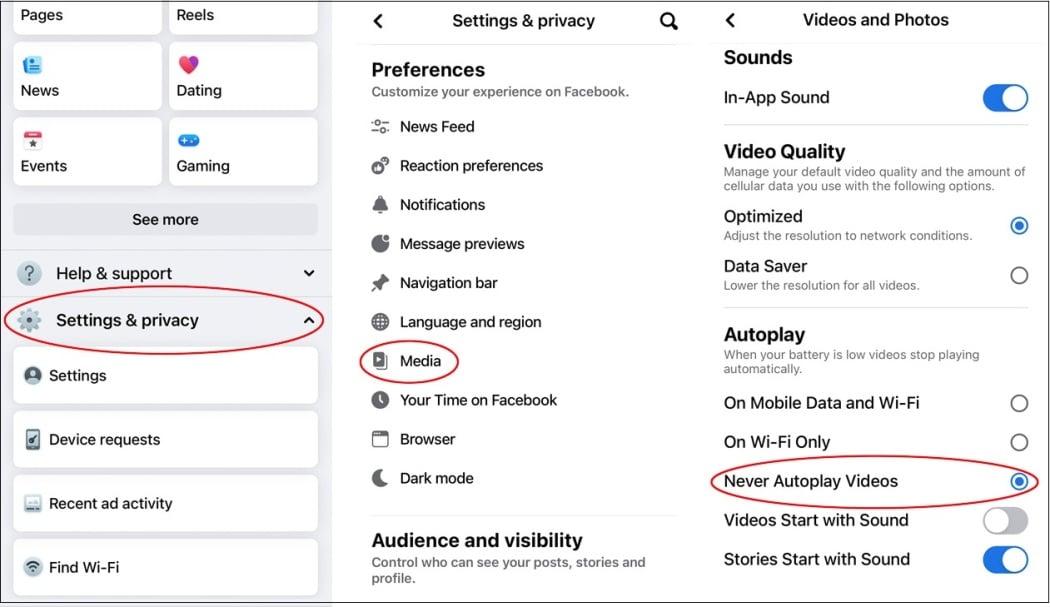Image resolution: width=1050 pixels, height=607 pixels.
Task: Select On Mobile Data and Wi-Fi autoplay
Action: tap(1019, 403)
